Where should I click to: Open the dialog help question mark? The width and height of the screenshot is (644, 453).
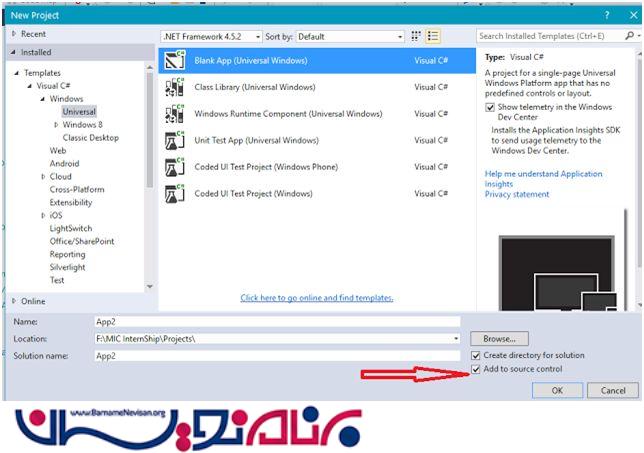coord(607,15)
